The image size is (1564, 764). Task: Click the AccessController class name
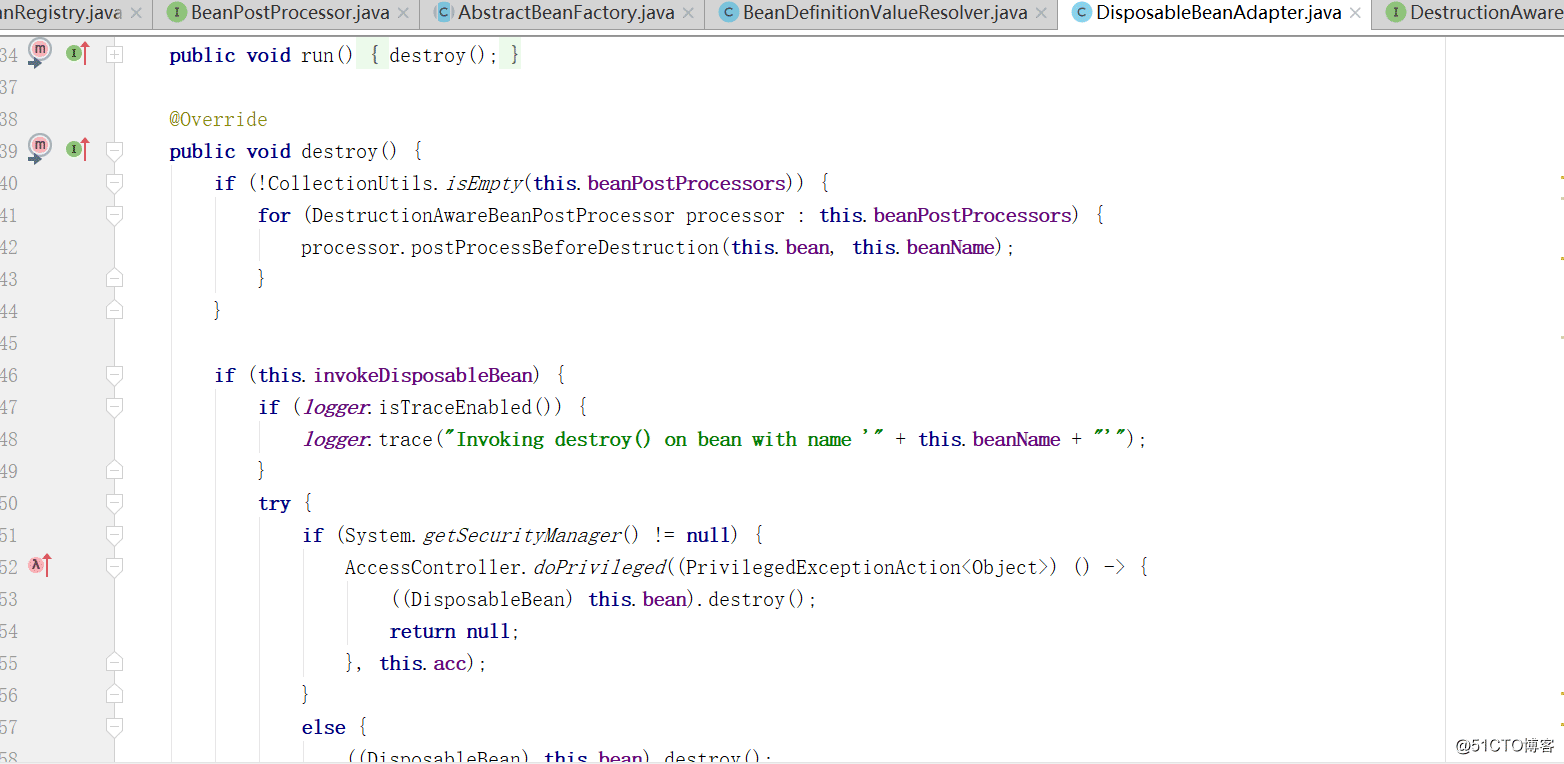(x=433, y=567)
